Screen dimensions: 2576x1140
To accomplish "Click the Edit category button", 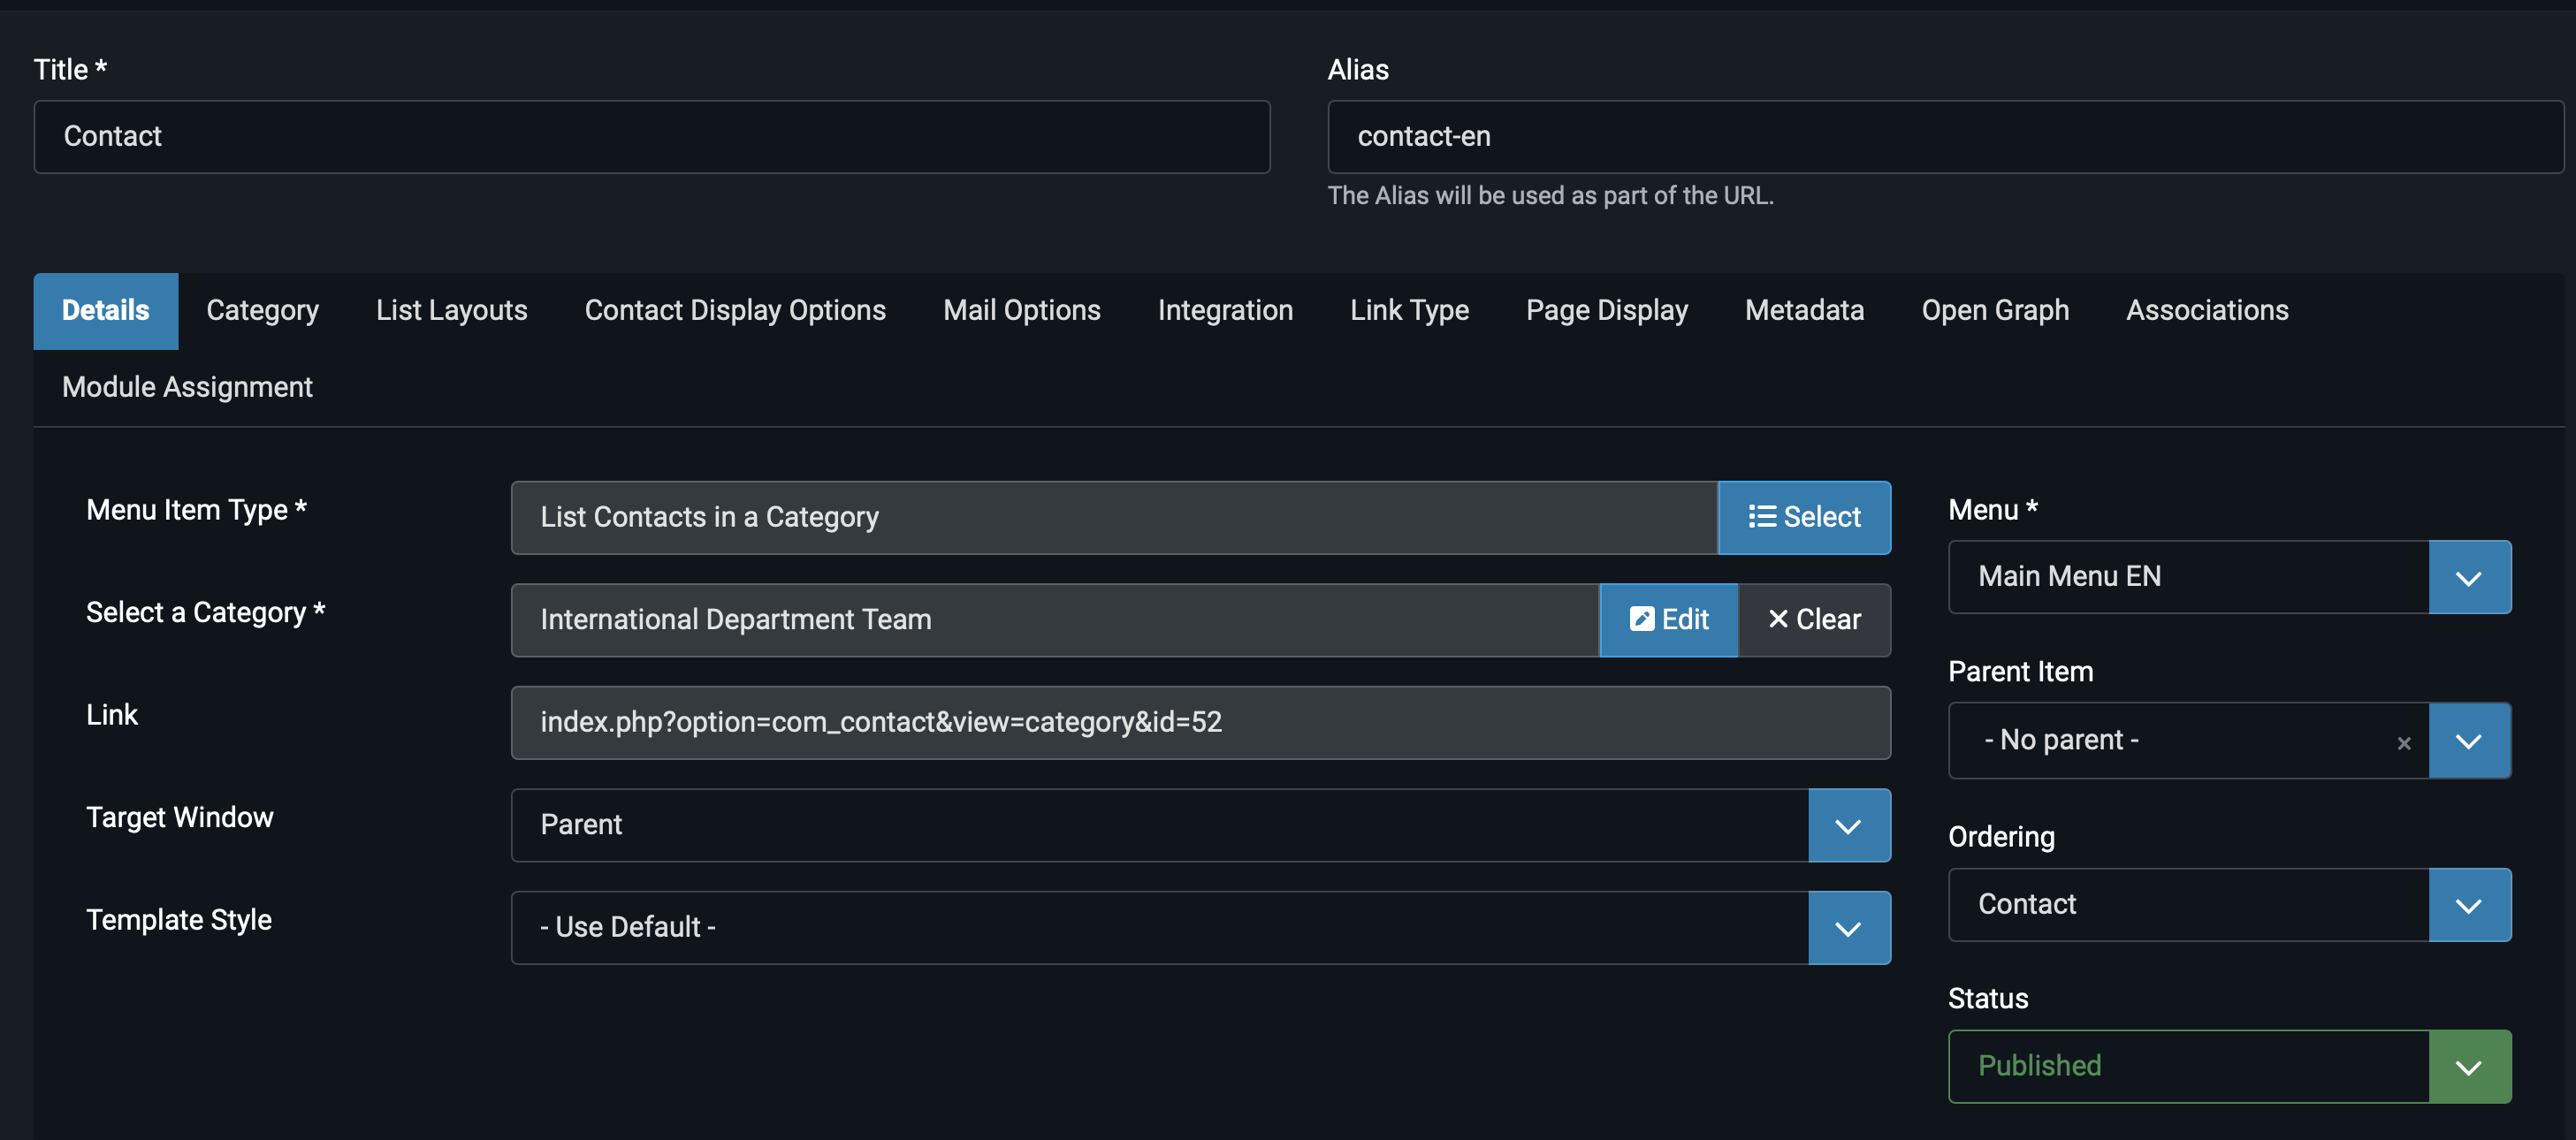I will 1668,620.
